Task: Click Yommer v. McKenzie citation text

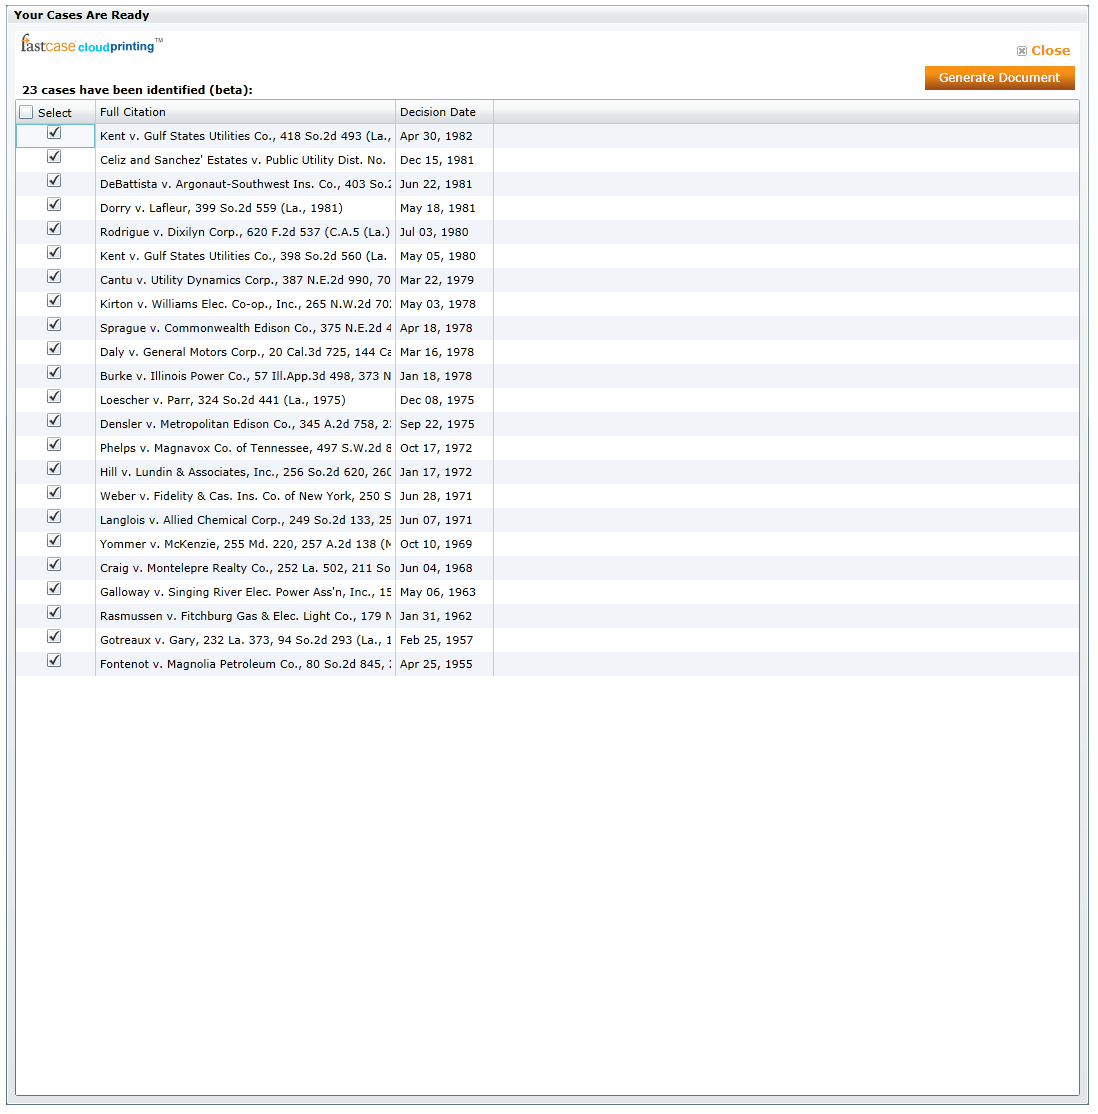Action: (245, 544)
